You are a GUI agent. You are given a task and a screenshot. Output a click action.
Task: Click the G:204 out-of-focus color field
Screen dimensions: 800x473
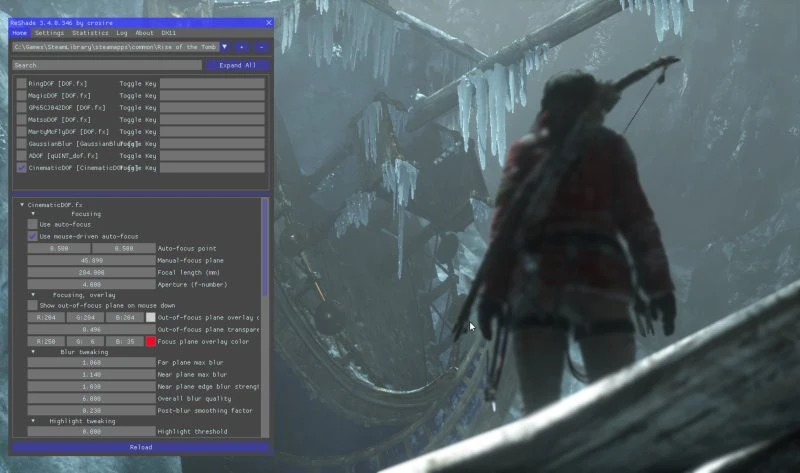tap(85, 317)
